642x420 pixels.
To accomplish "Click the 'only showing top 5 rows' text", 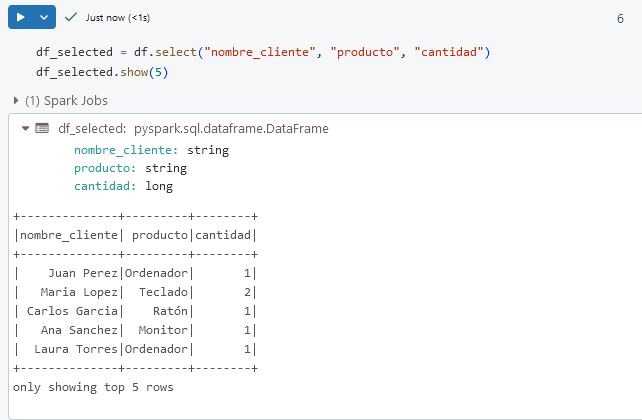I will (x=93, y=386).
